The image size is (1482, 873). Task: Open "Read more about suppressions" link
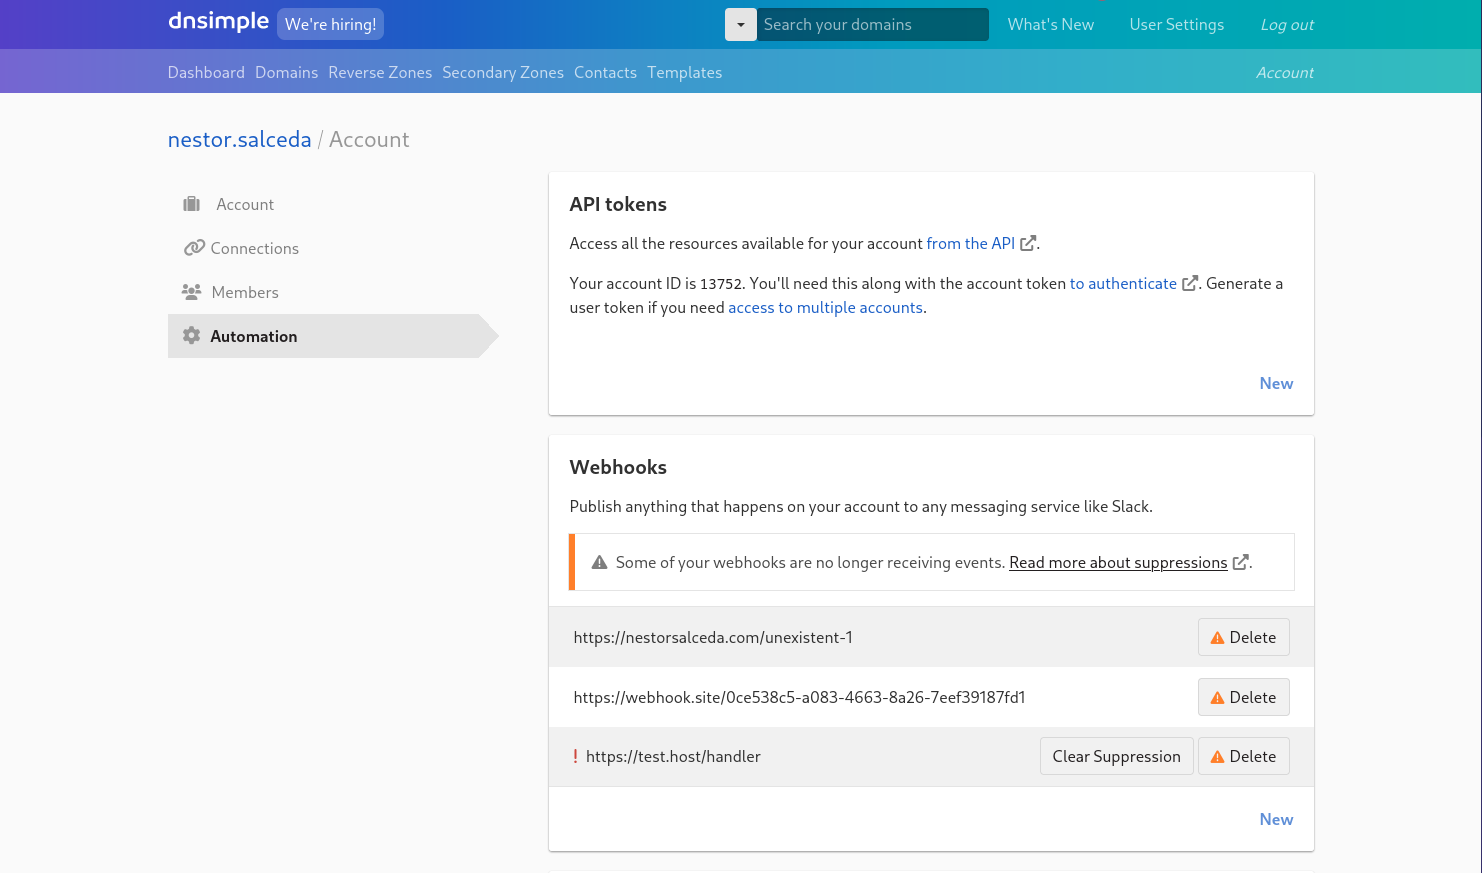1118,562
